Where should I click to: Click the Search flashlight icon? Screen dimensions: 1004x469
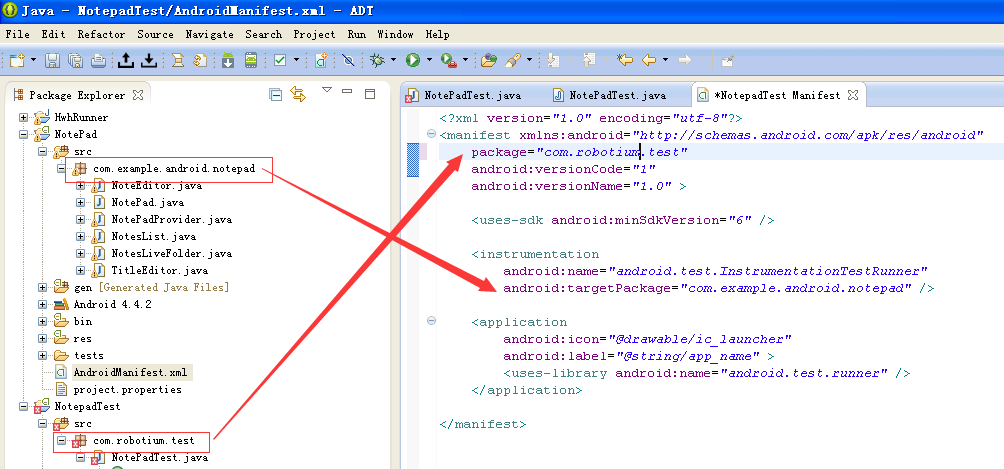click(512, 60)
